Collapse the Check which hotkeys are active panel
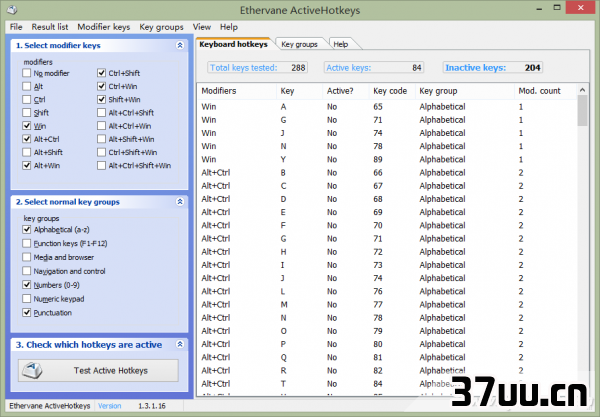Screen dimensions: 600x417 point(180,344)
